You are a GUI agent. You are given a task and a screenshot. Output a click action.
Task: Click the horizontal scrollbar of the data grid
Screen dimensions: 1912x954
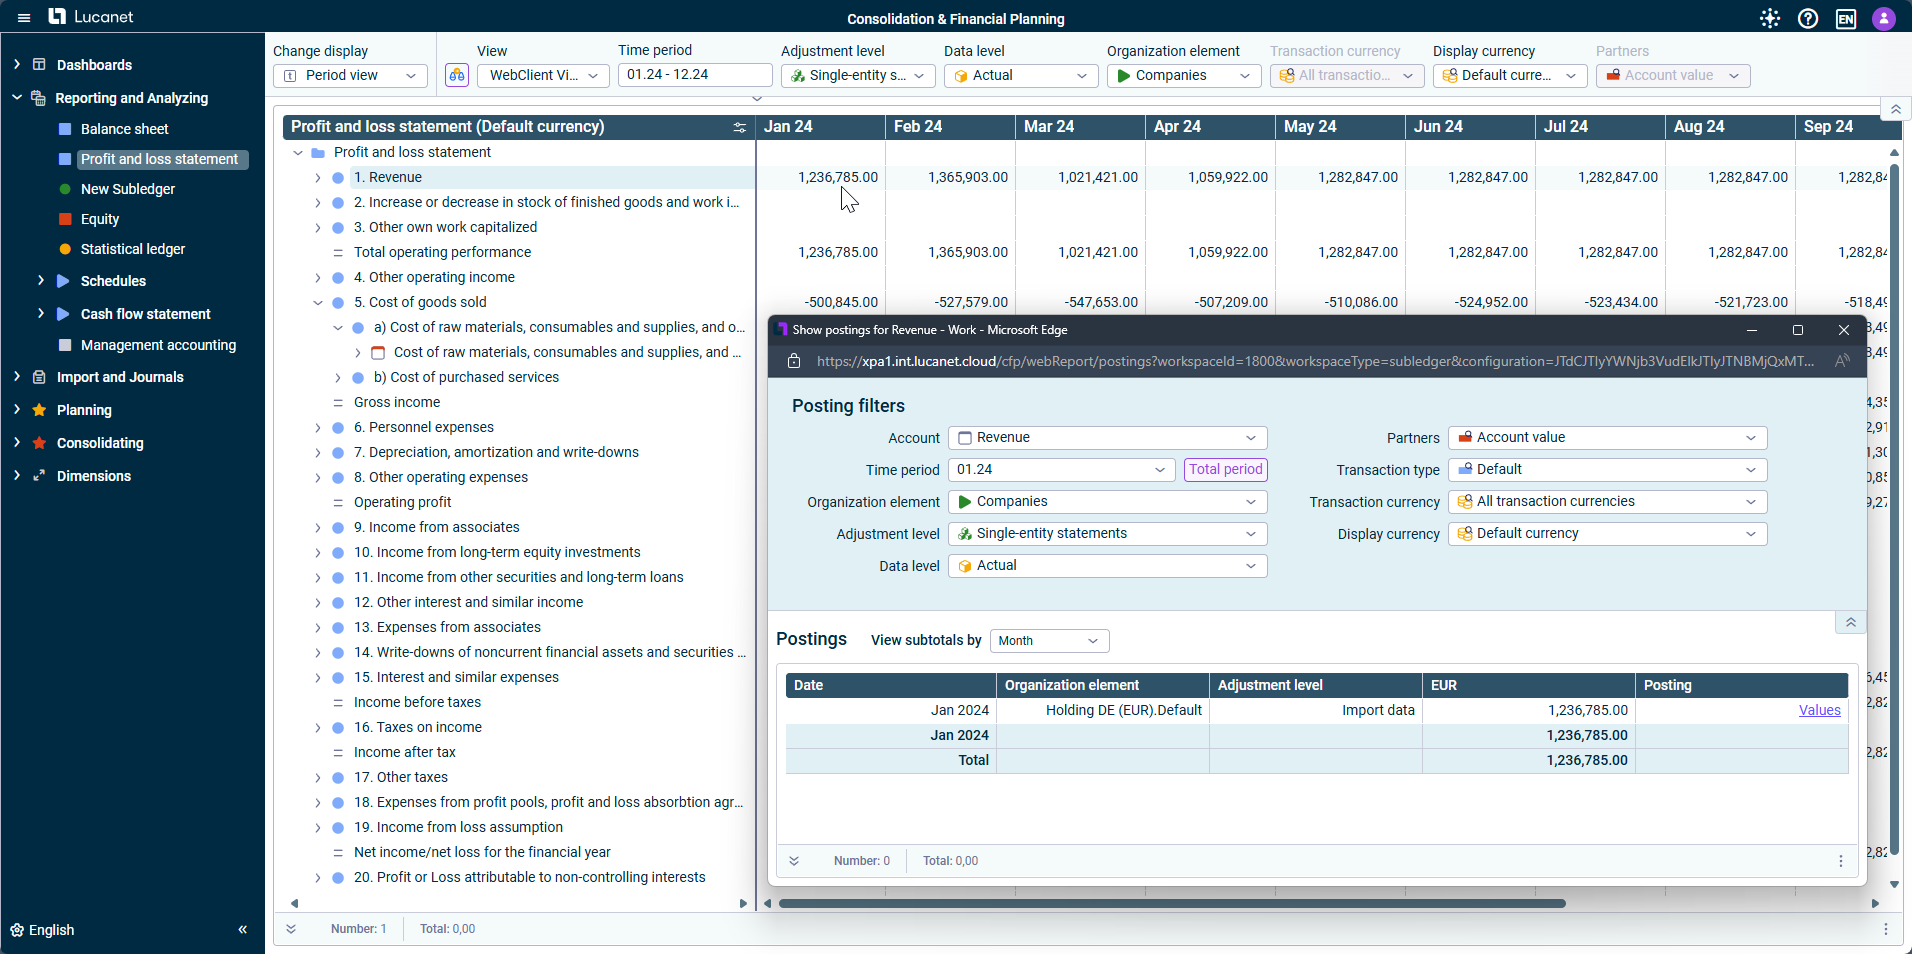coord(1172,903)
